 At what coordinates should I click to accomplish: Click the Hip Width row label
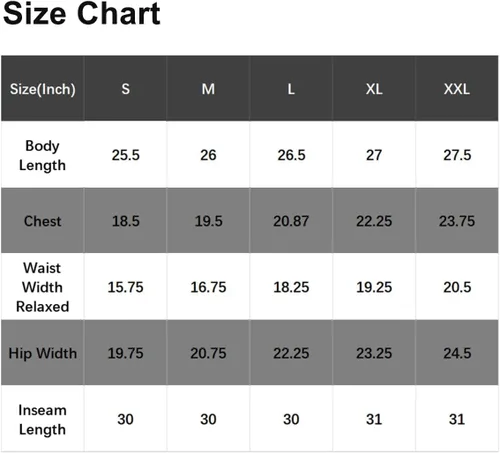[x=43, y=353]
